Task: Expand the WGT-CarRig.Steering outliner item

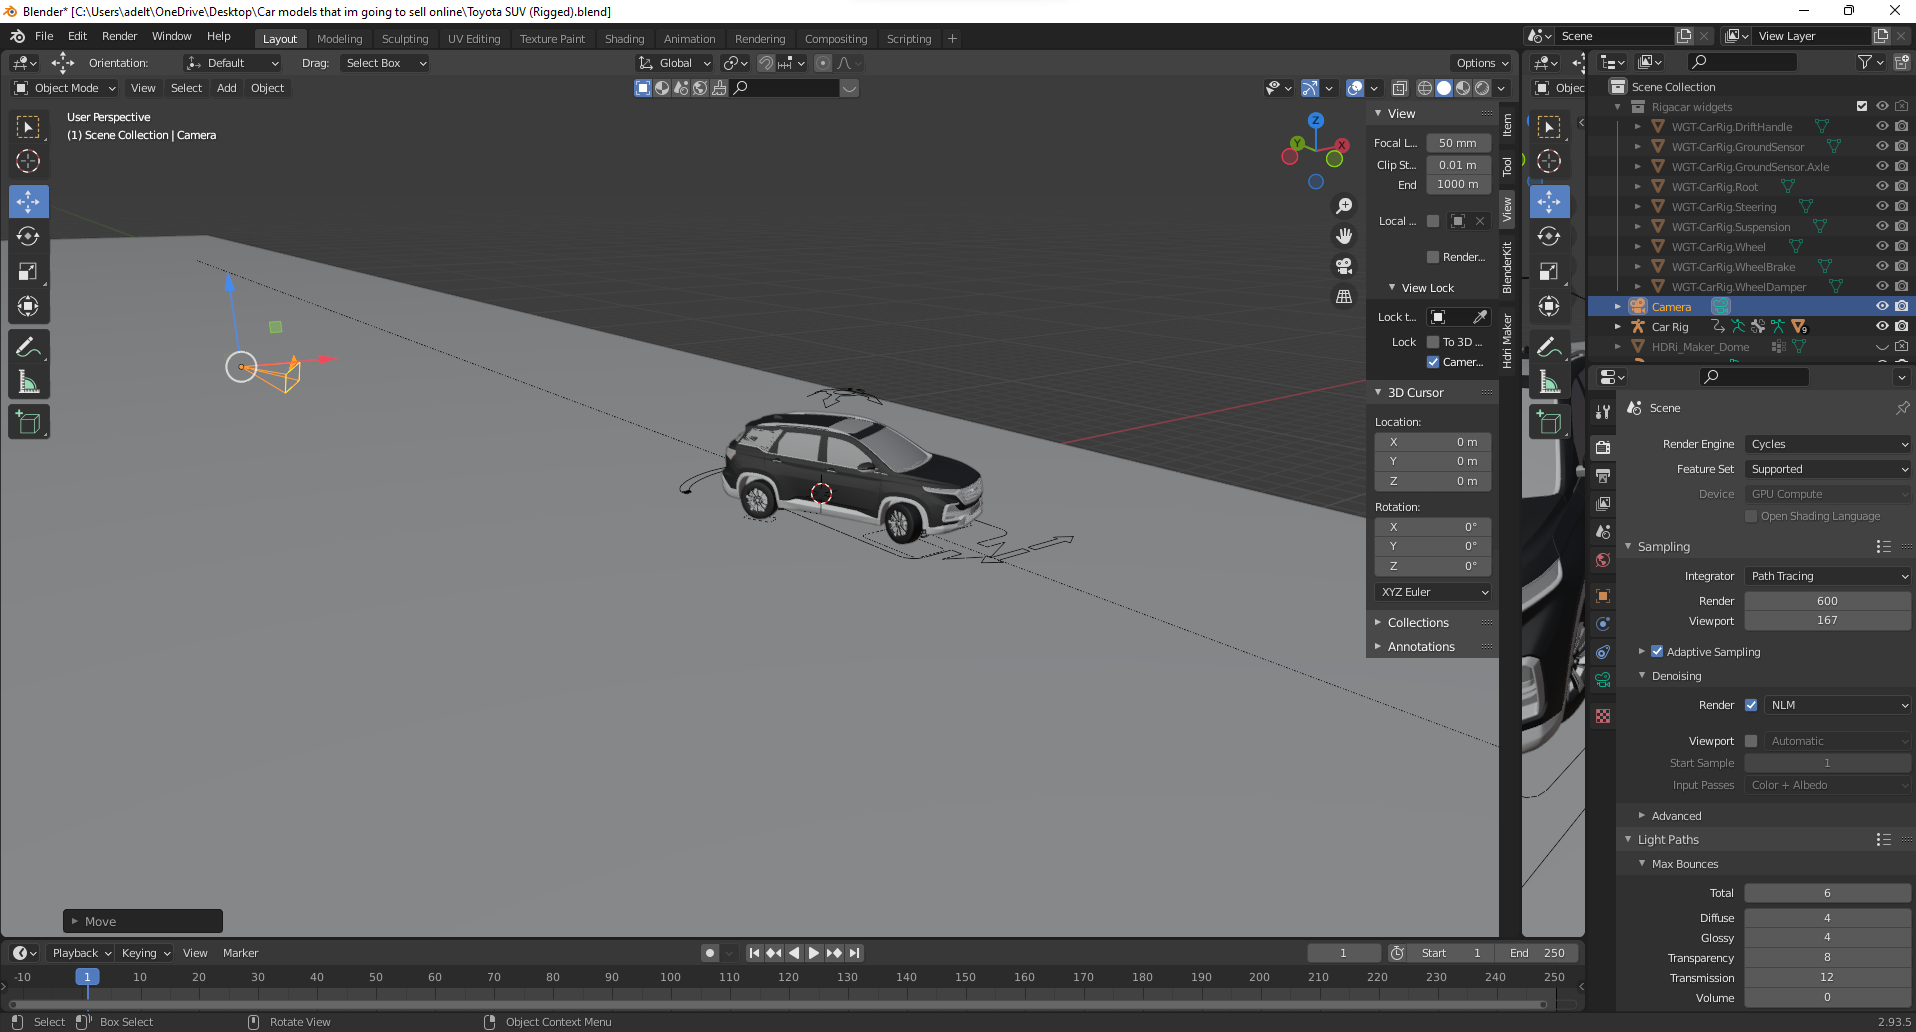Action: point(1637,207)
